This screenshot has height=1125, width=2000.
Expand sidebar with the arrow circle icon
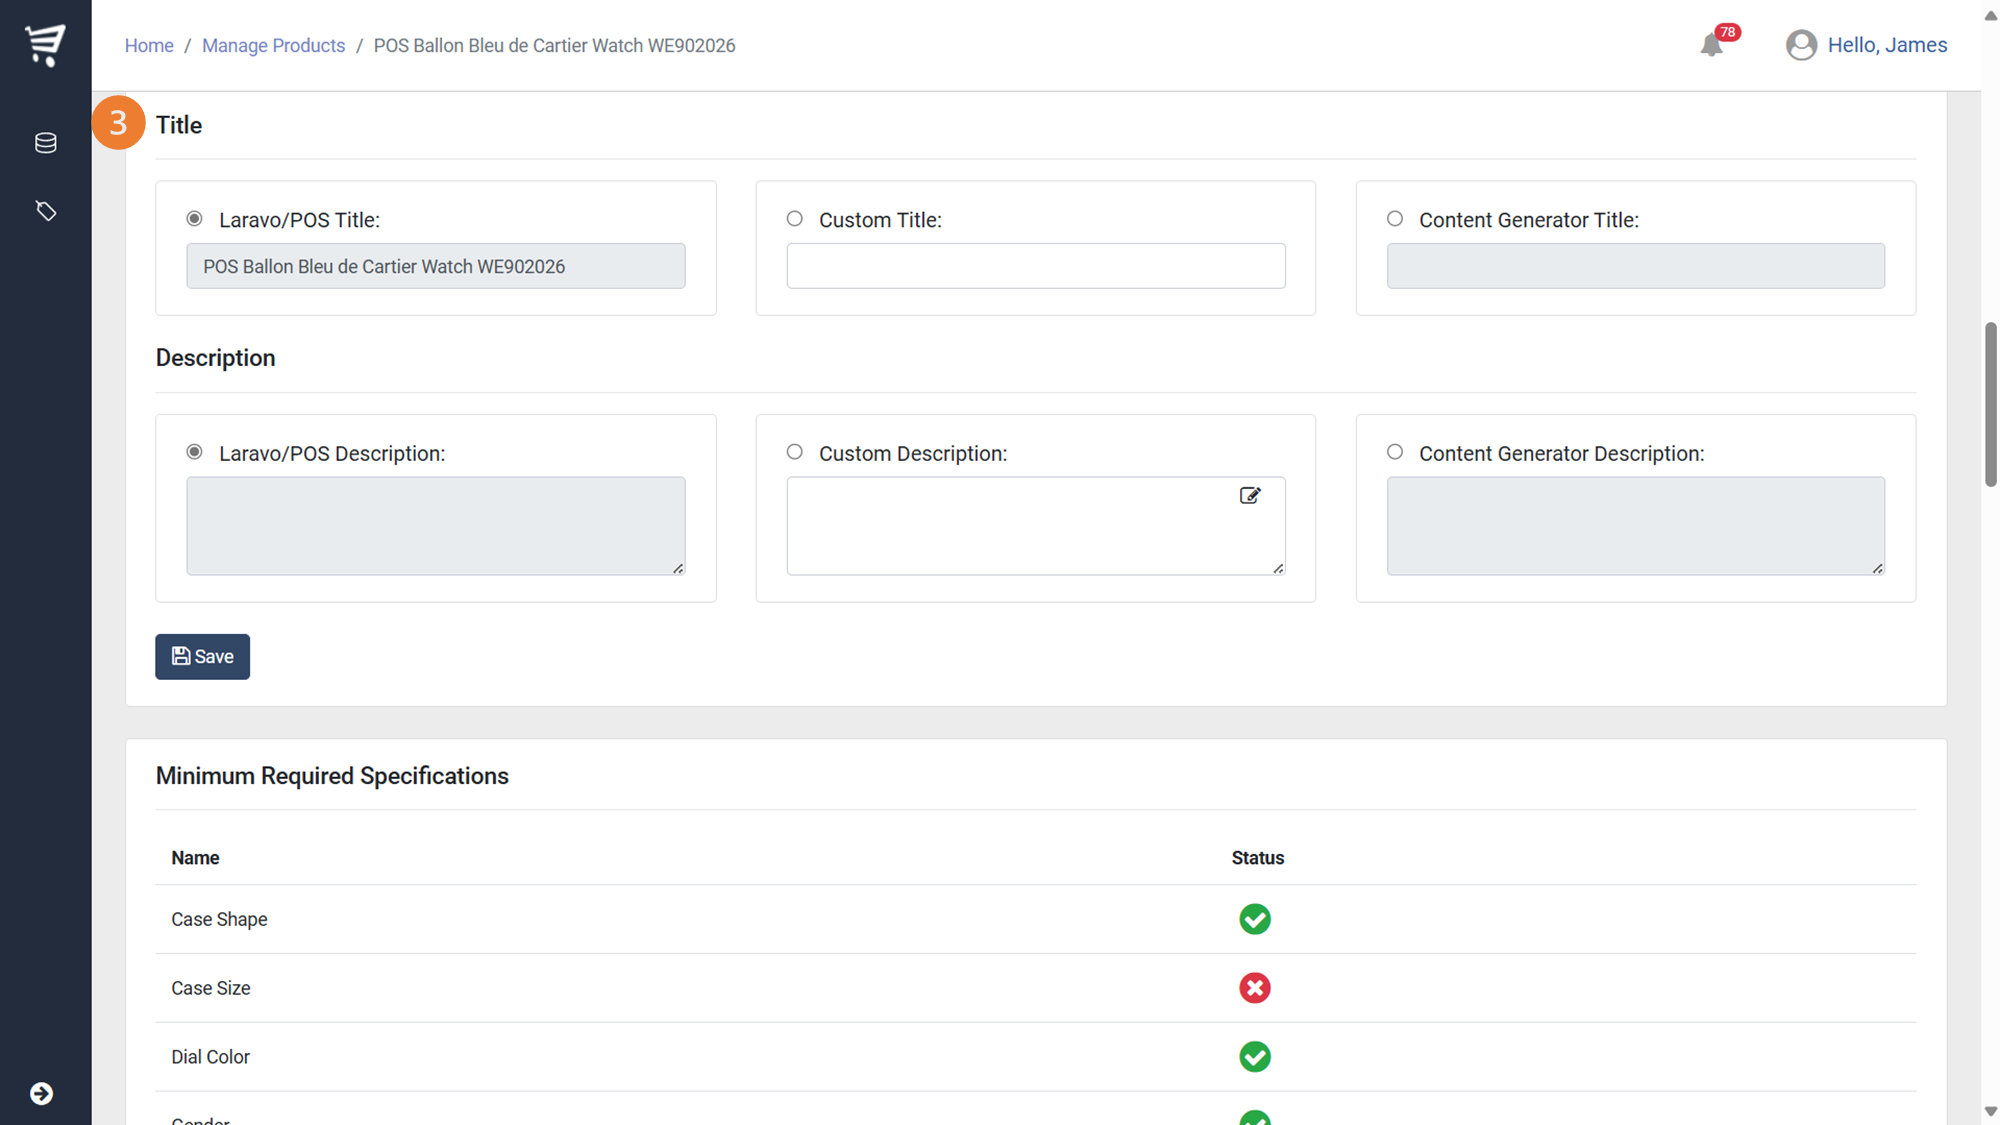click(x=41, y=1093)
